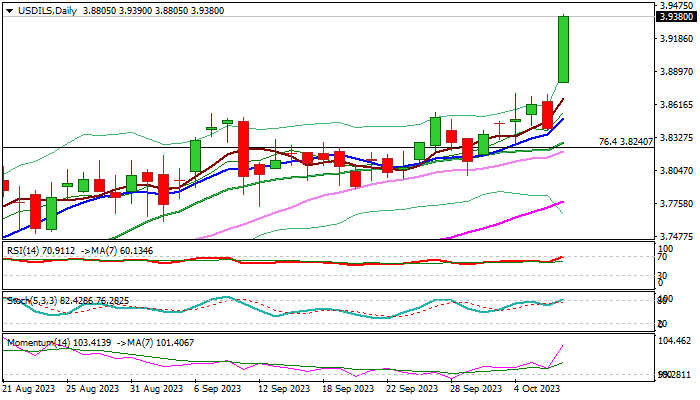700x400 pixels.
Task: Click the current price label 3.93800
Action: (677, 17)
